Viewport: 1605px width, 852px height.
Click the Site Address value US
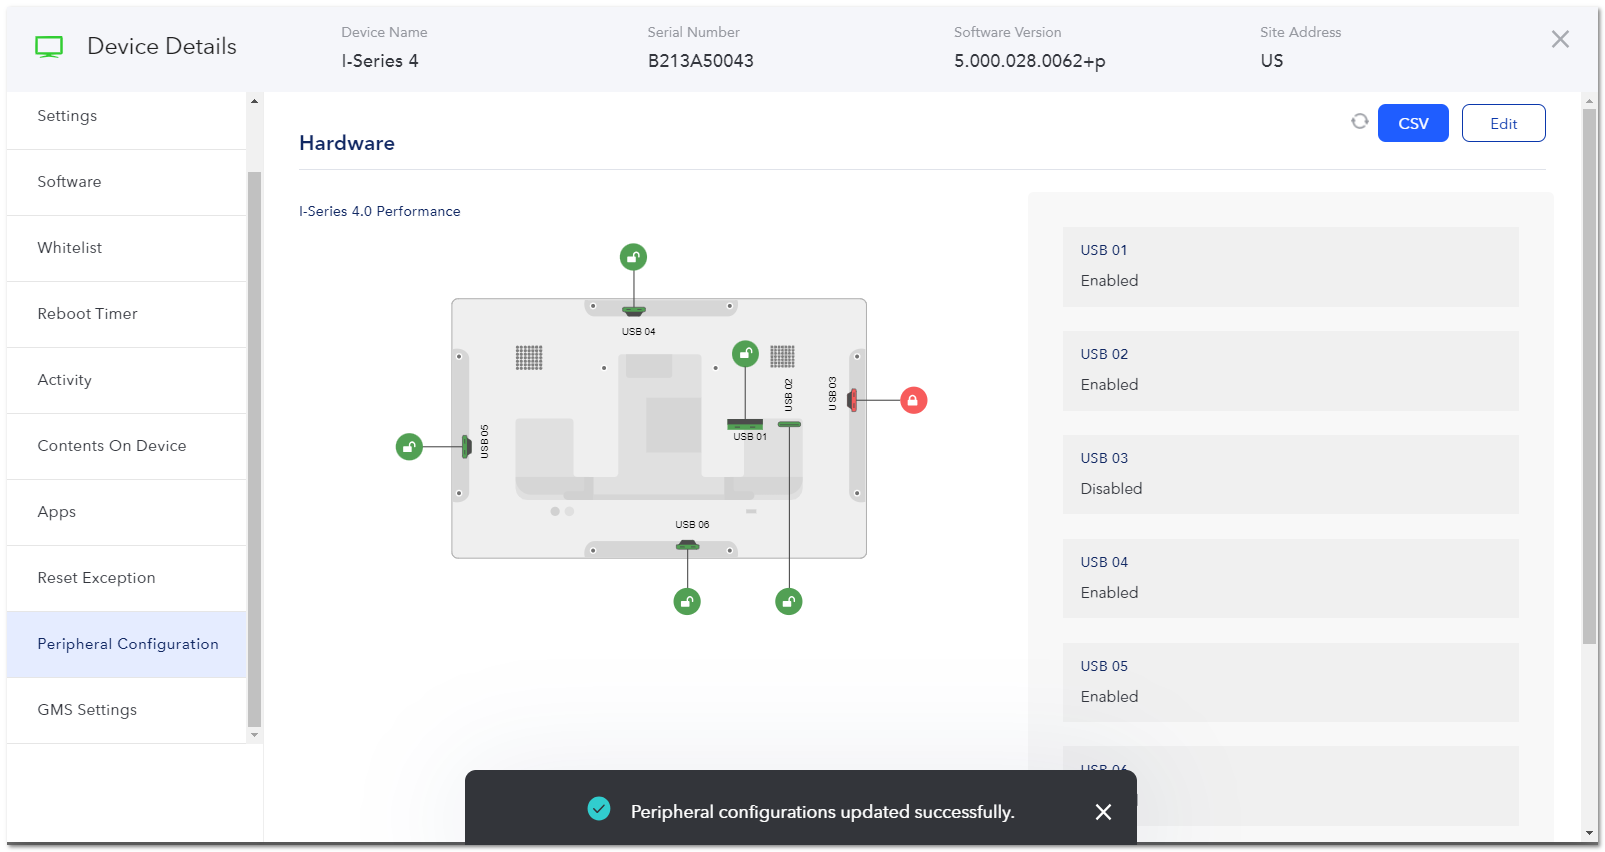click(x=1271, y=61)
